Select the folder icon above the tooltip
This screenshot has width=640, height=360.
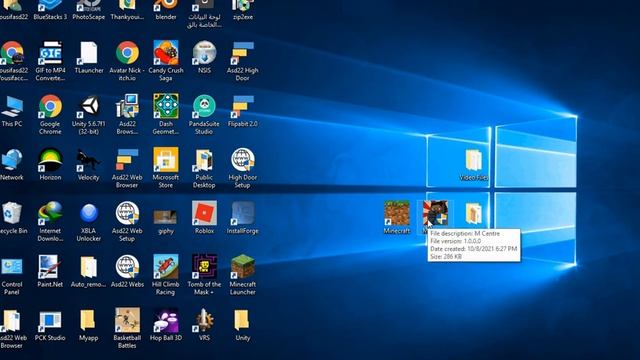[473, 213]
